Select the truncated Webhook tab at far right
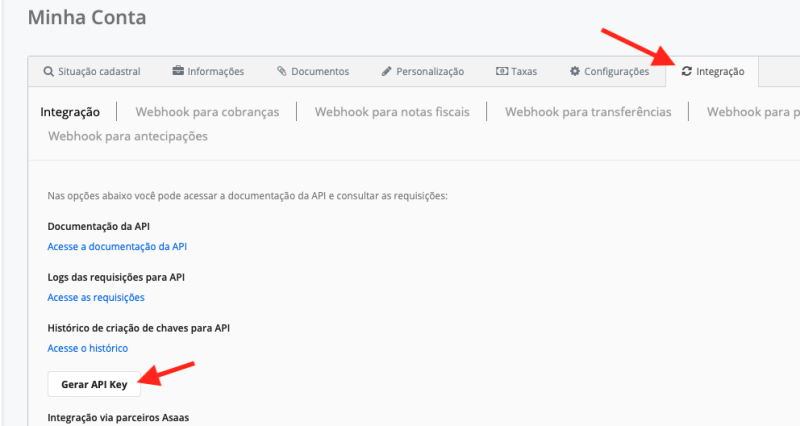This screenshot has height=426, width=800. click(x=752, y=112)
